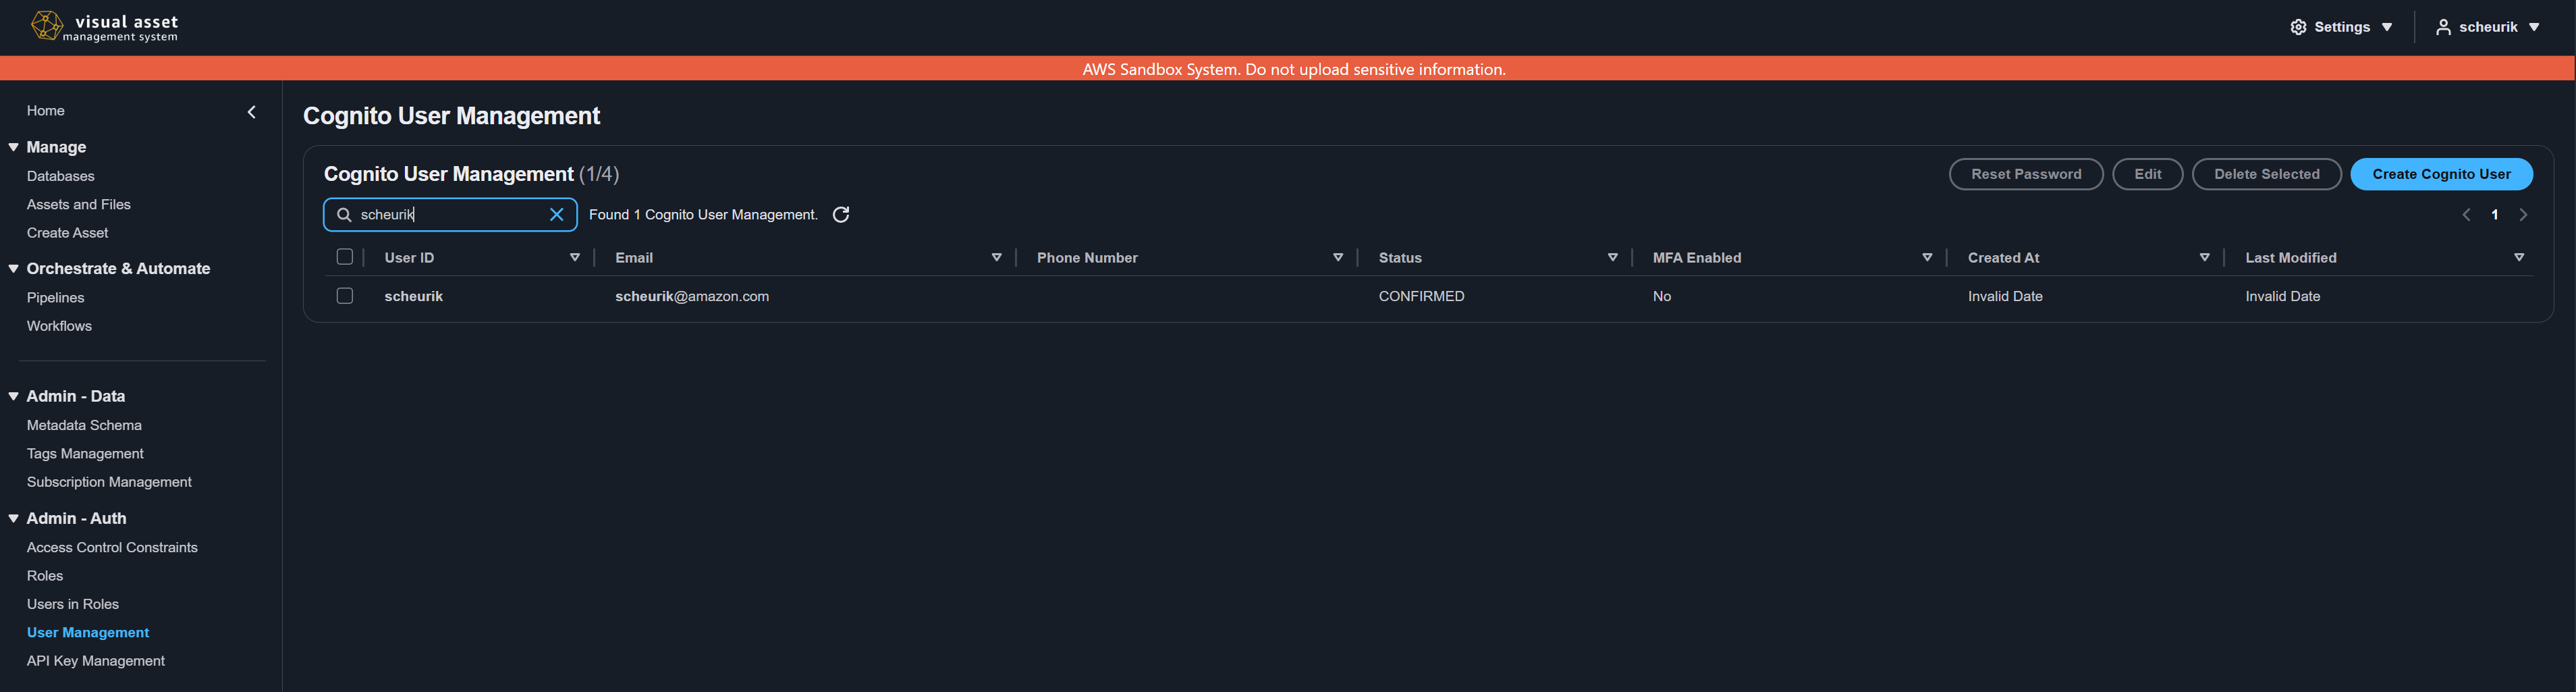
Task: Open Workflows page
Action: click(59, 326)
